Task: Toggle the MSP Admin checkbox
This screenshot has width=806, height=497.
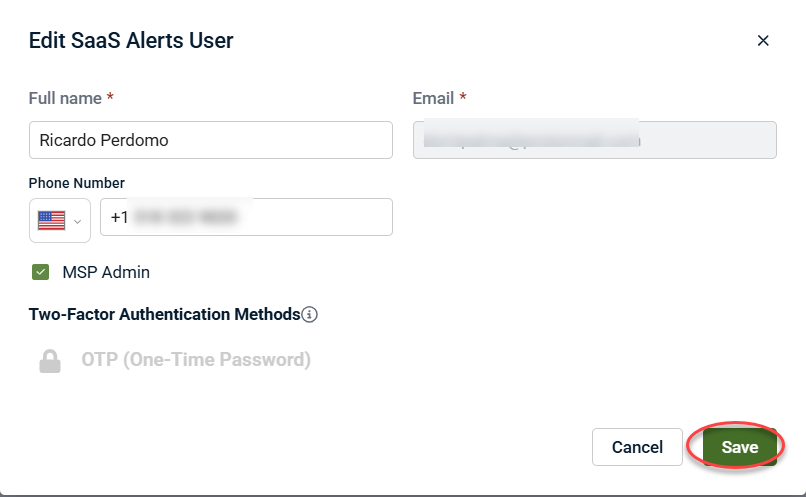Action: point(41,272)
